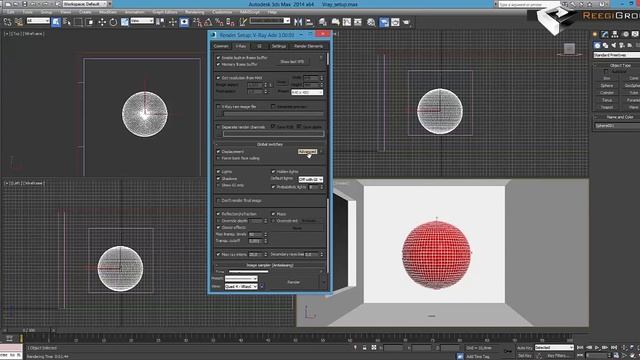Open the Select by Name tool
The width and height of the screenshot is (640, 360).
tap(67, 22)
